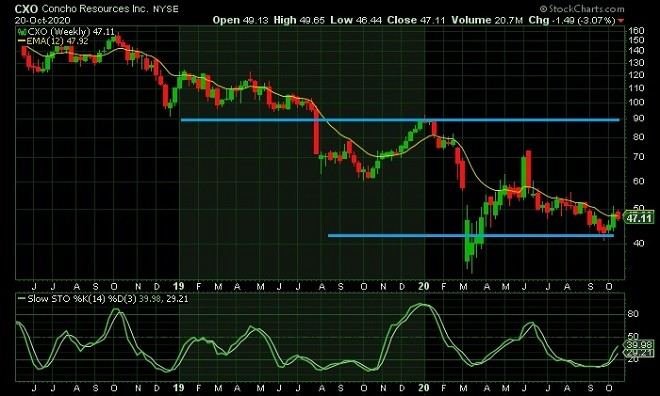Click the NYSE exchange label
The width and height of the screenshot is (660, 396).
click(165, 9)
